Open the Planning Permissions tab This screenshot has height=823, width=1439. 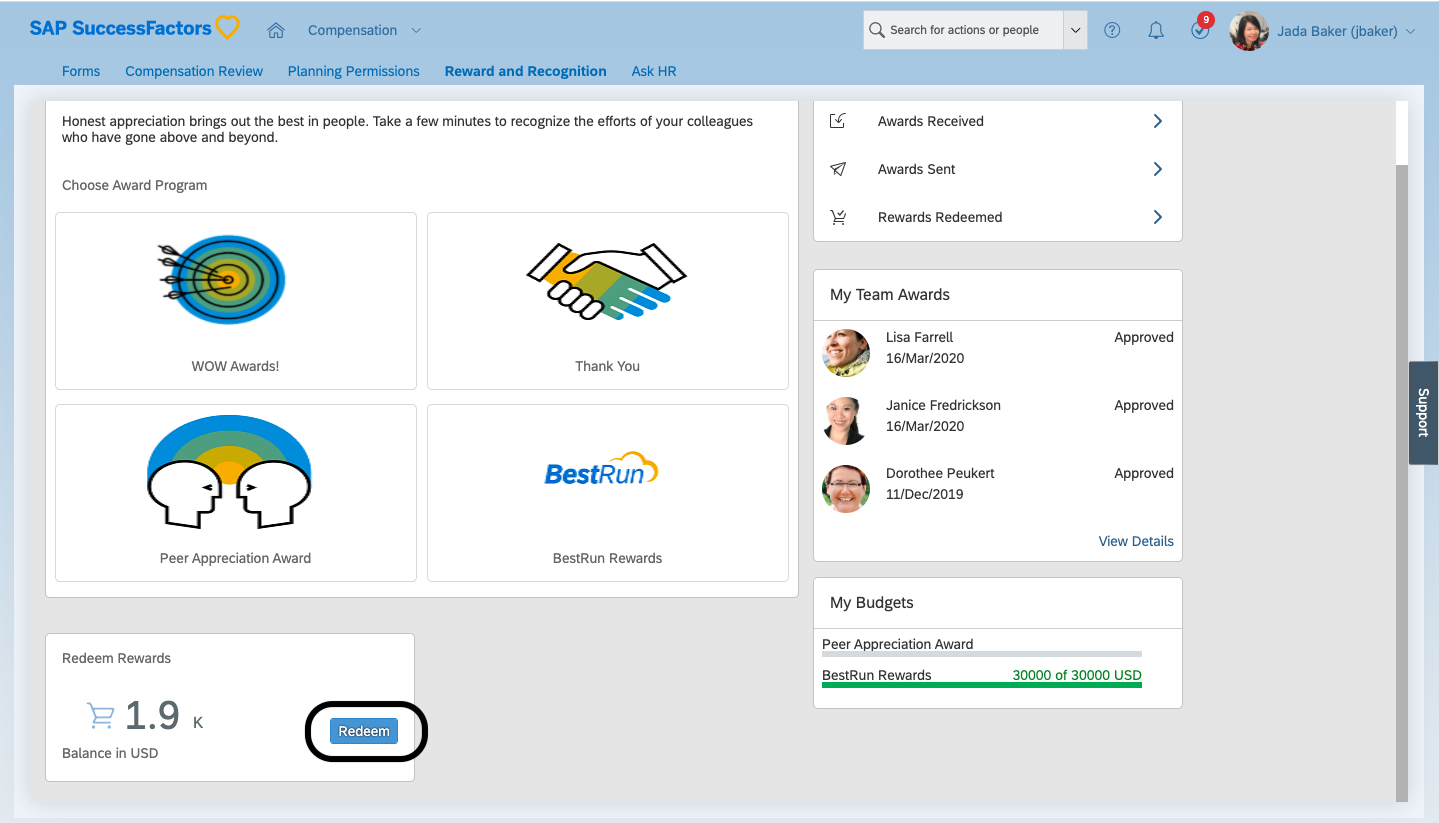pyautogui.click(x=354, y=71)
